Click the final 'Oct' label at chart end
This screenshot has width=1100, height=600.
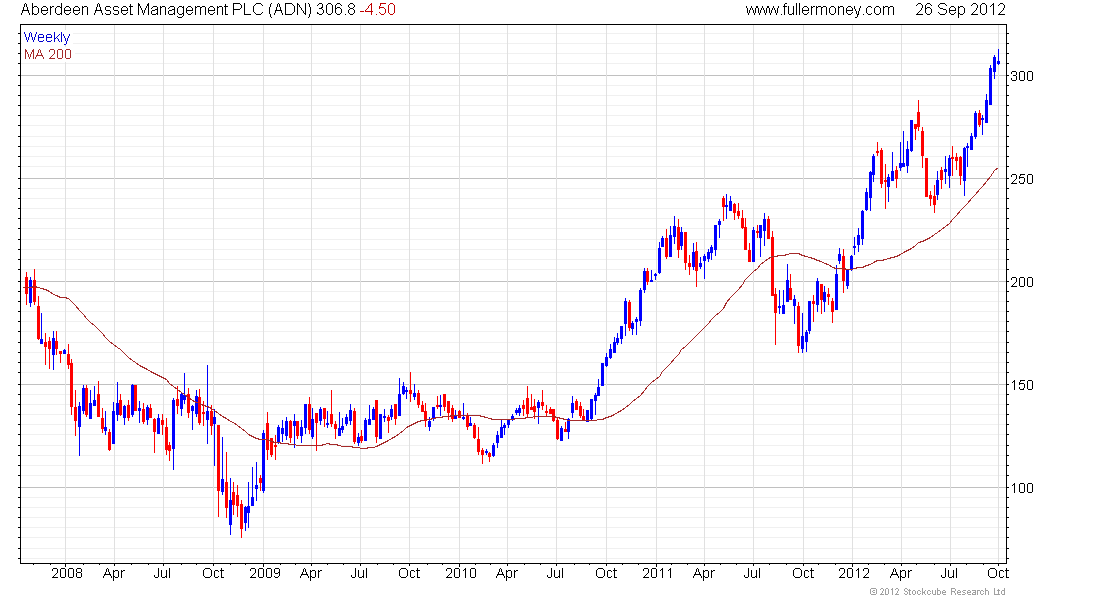coord(998,573)
